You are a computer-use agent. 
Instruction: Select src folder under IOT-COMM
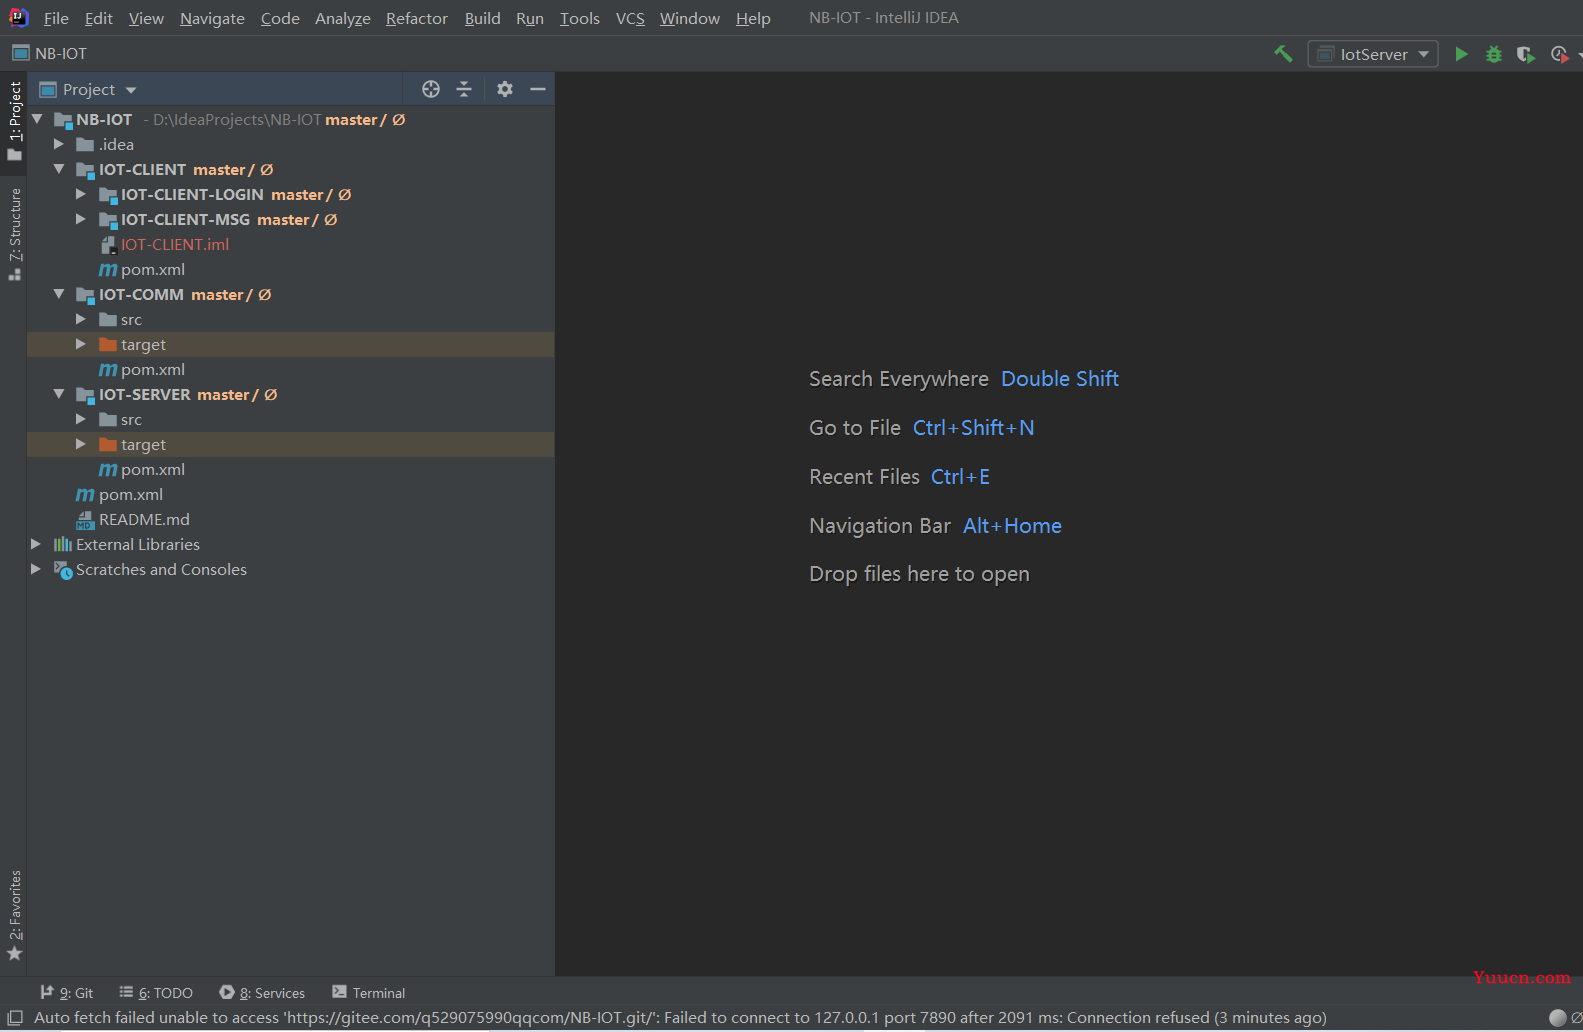pyautogui.click(x=131, y=320)
